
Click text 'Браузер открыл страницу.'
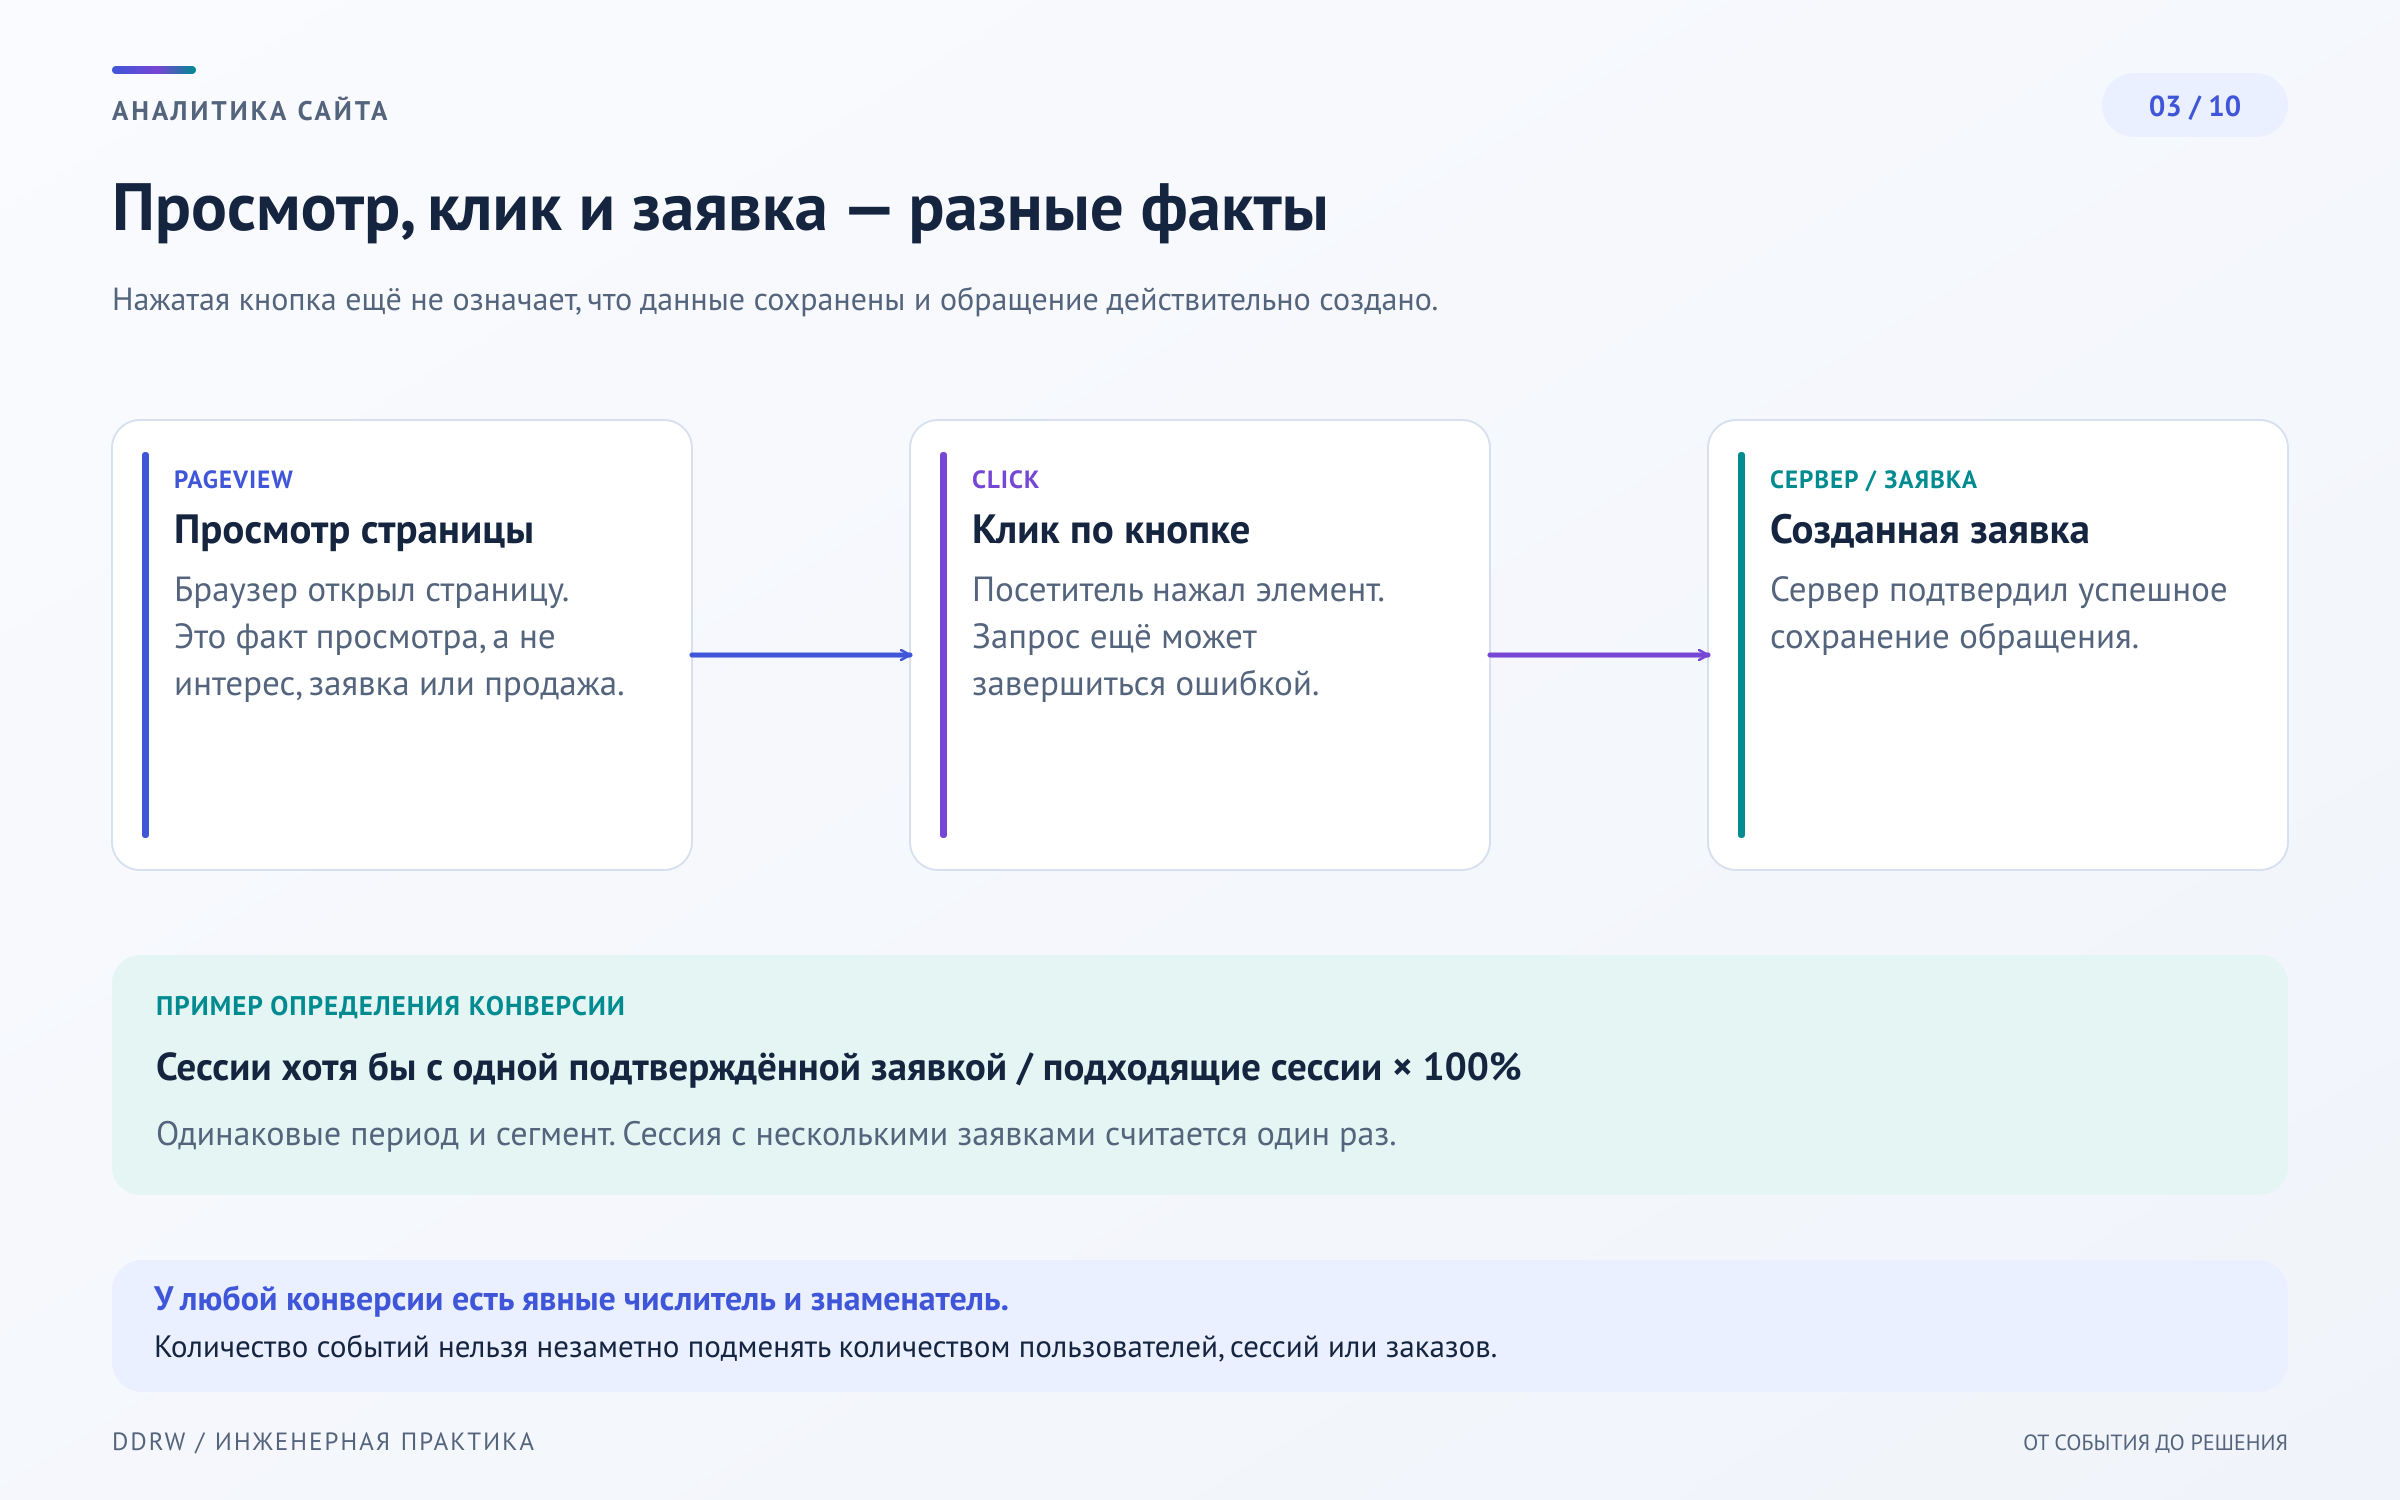point(371,590)
